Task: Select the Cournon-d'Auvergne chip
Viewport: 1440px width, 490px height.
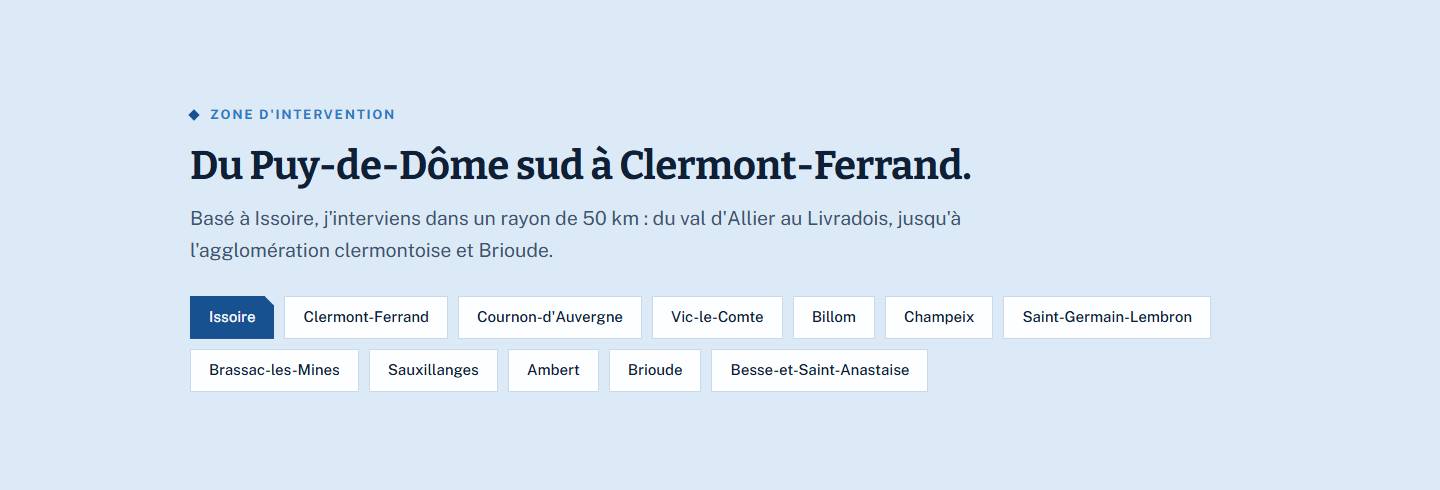Action: coord(550,317)
